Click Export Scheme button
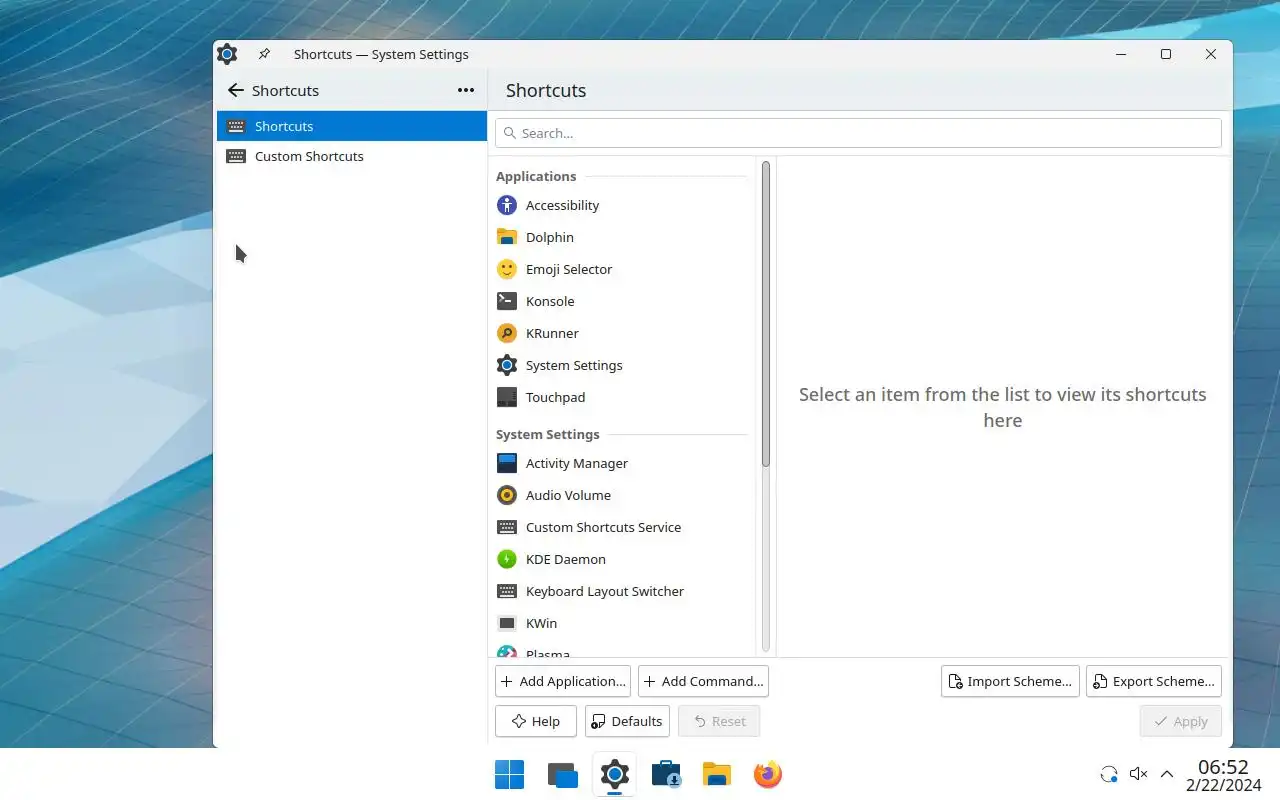This screenshot has height=800, width=1280. click(x=1154, y=681)
